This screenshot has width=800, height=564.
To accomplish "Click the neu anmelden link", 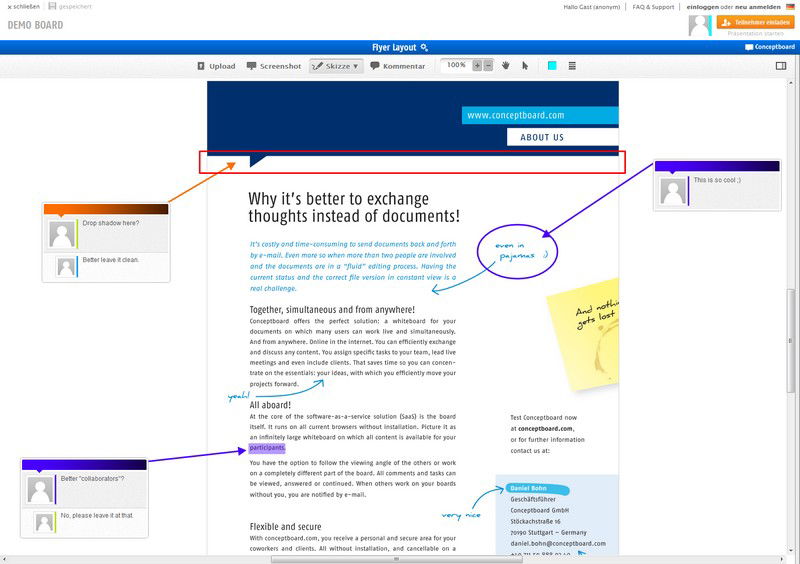I will tap(758, 7).
